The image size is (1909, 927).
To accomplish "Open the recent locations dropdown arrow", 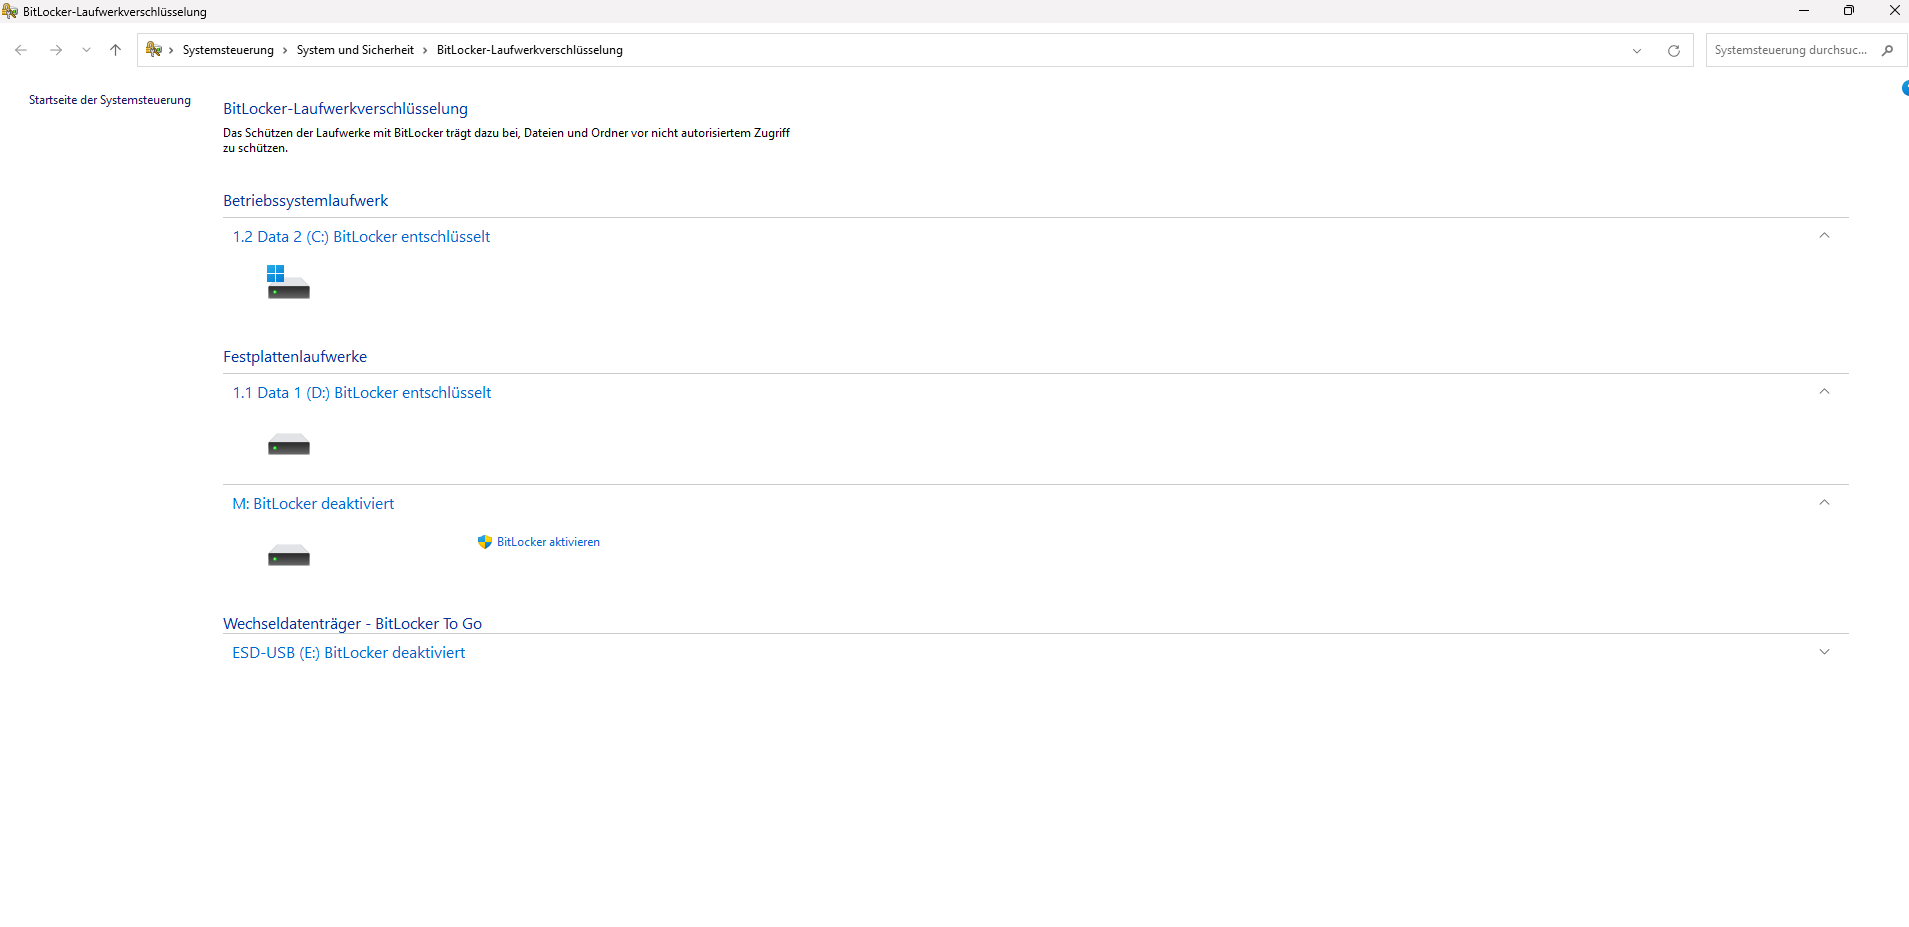I will pos(86,50).
